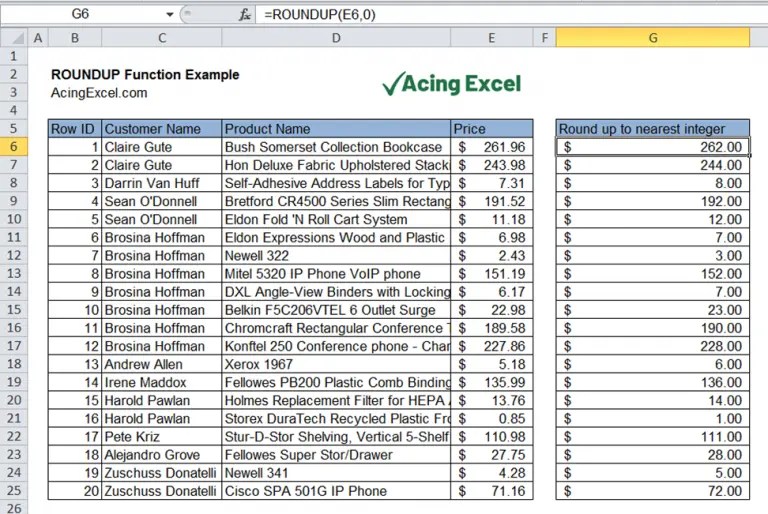
Task: Select the price cell 261.96
Action: (491, 147)
